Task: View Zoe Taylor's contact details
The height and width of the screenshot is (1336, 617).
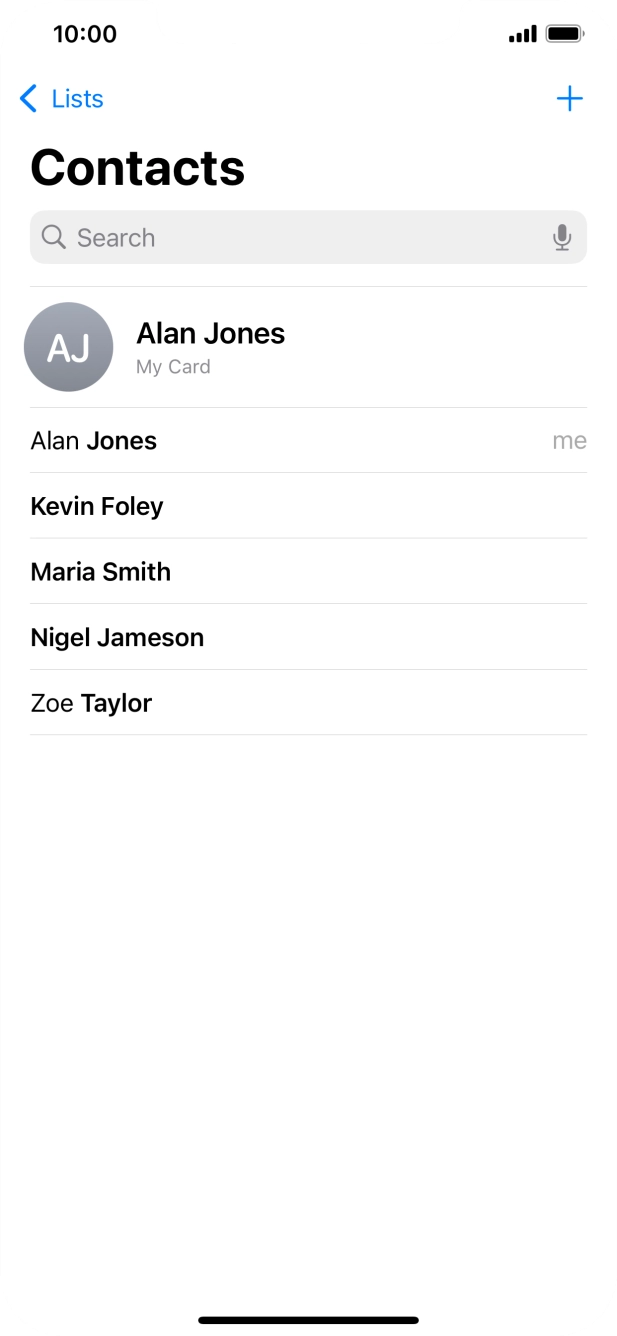Action: (x=91, y=703)
